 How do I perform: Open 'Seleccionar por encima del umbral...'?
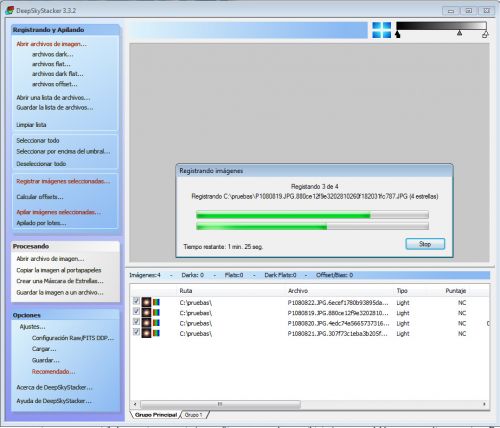[x=63, y=152]
